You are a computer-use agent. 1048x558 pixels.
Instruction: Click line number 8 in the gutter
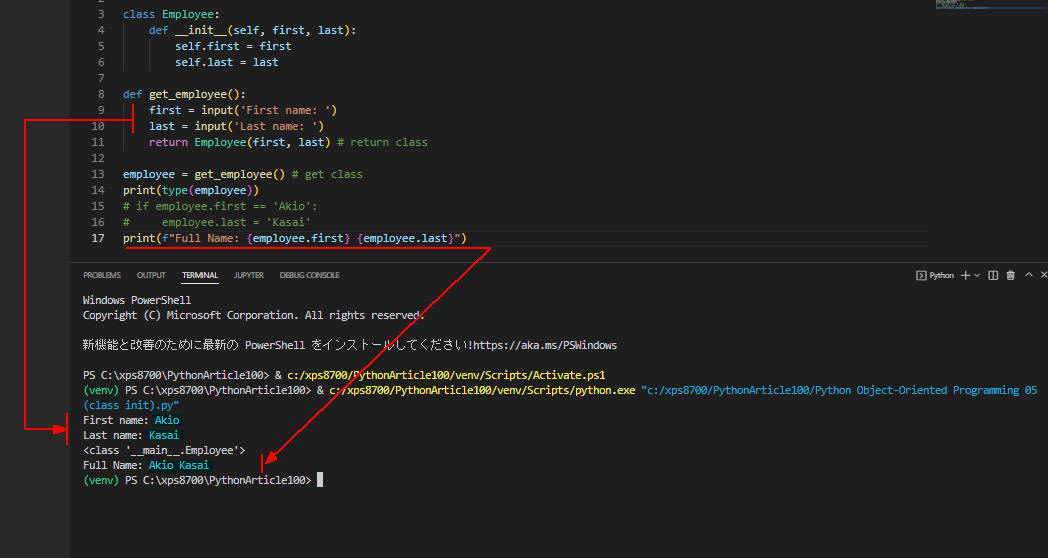tap(101, 94)
